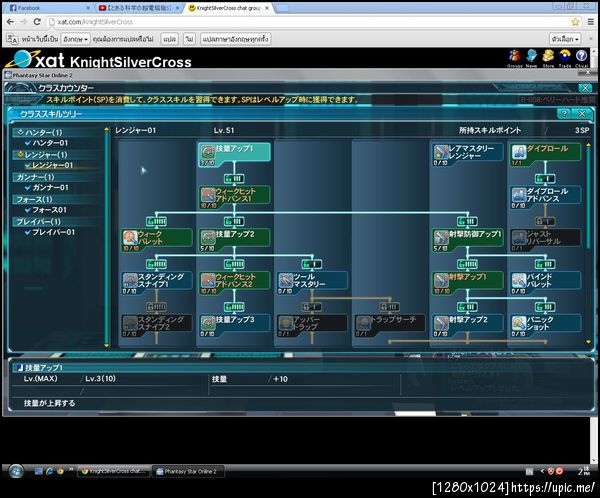Select the アッパートラップ locked skill

[x=312, y=324]
